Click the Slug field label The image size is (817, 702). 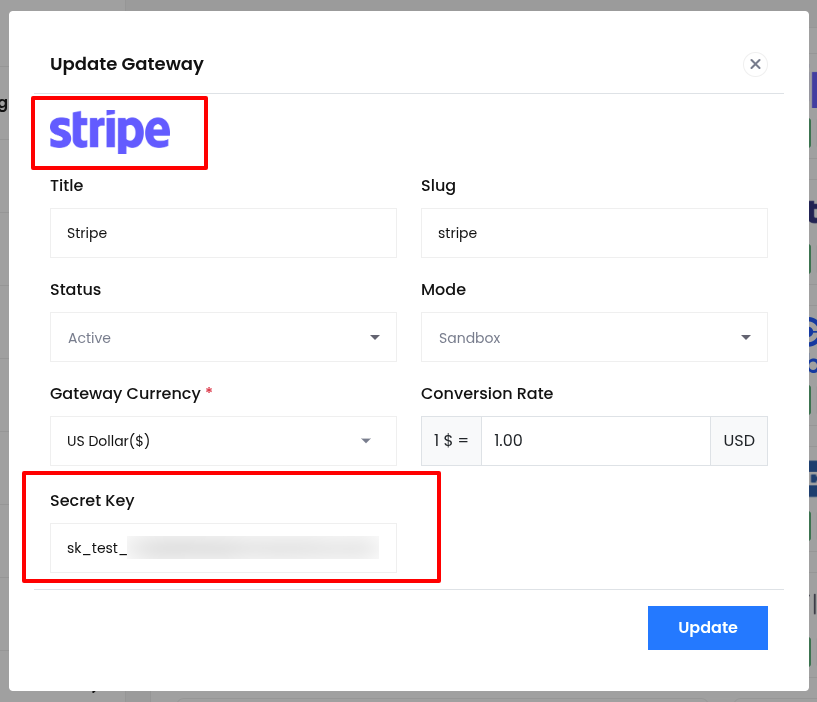(438, 185)
